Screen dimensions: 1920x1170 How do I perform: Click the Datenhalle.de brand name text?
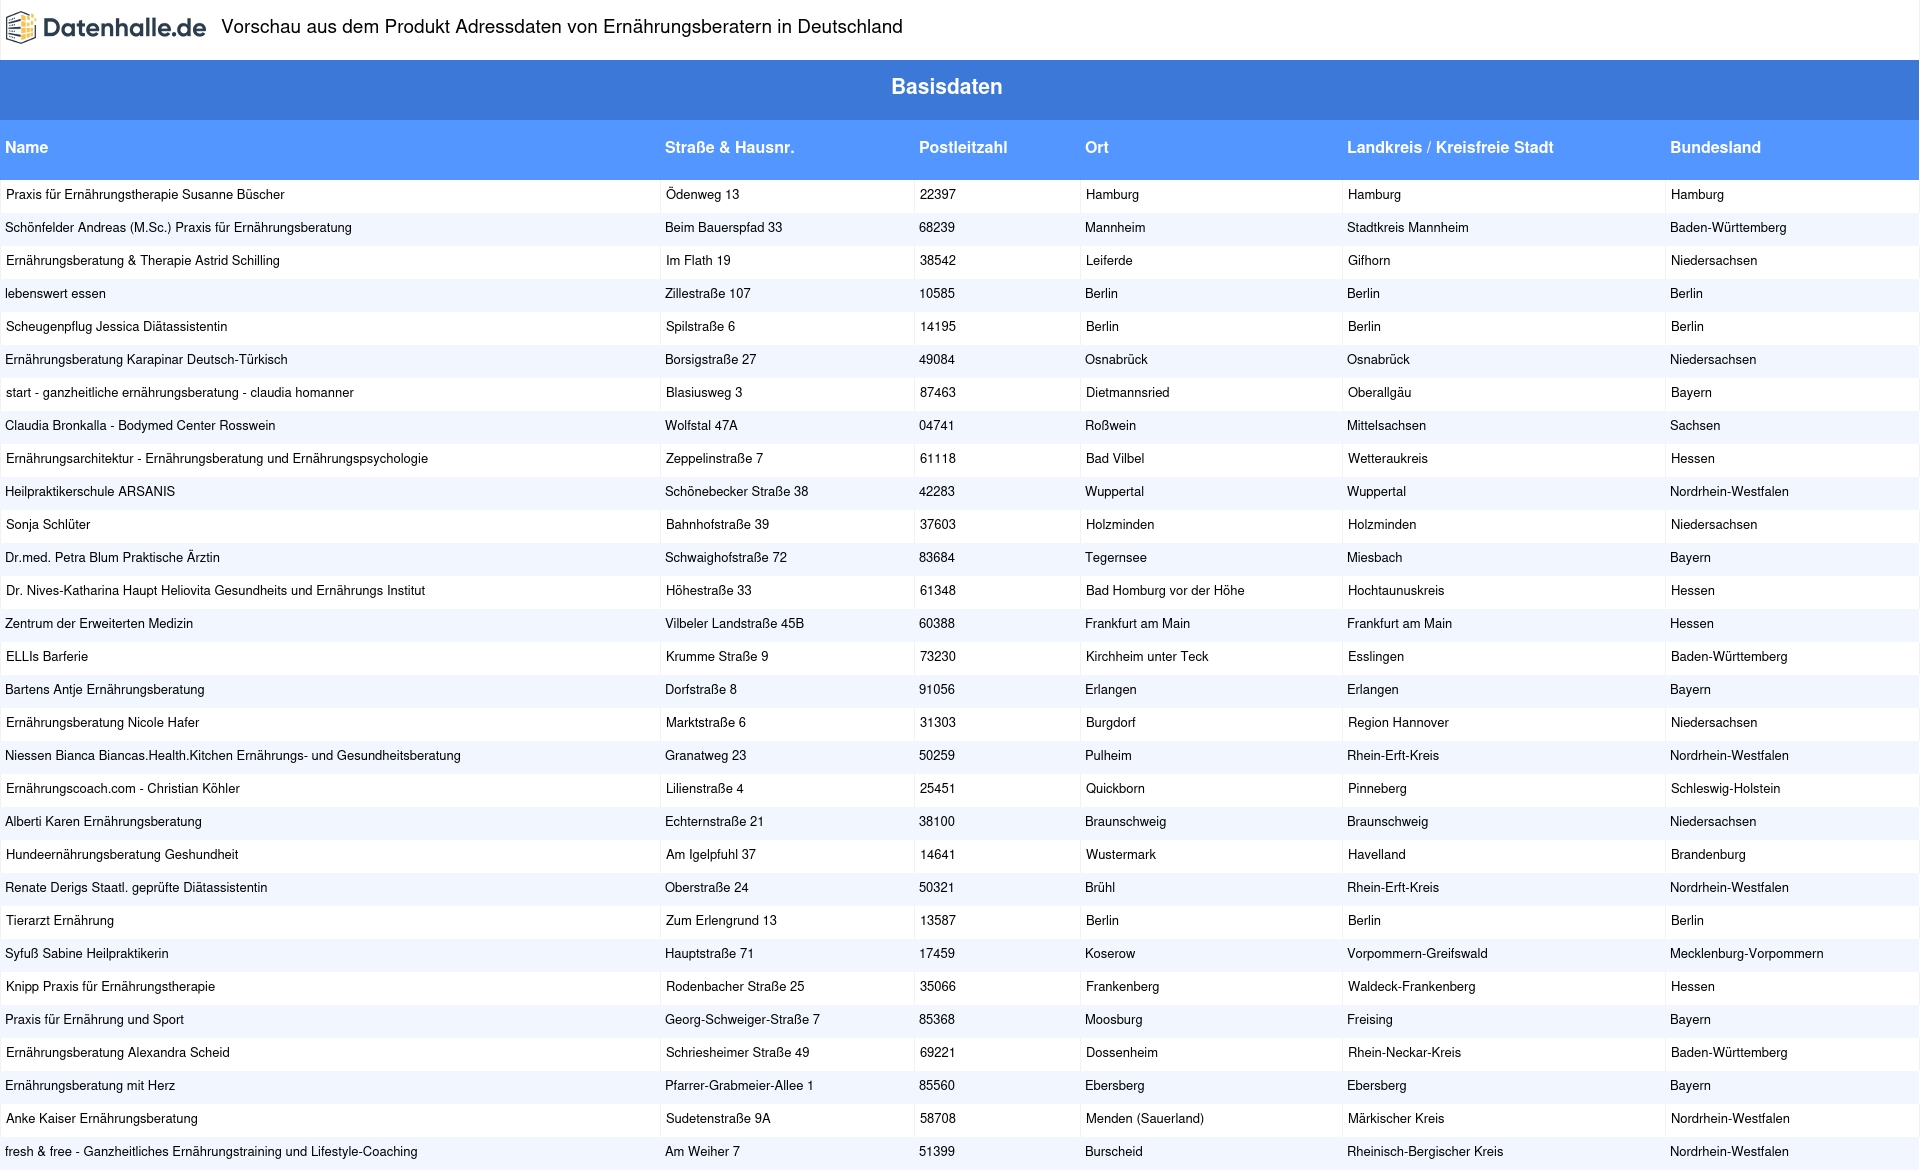point(124,28)
